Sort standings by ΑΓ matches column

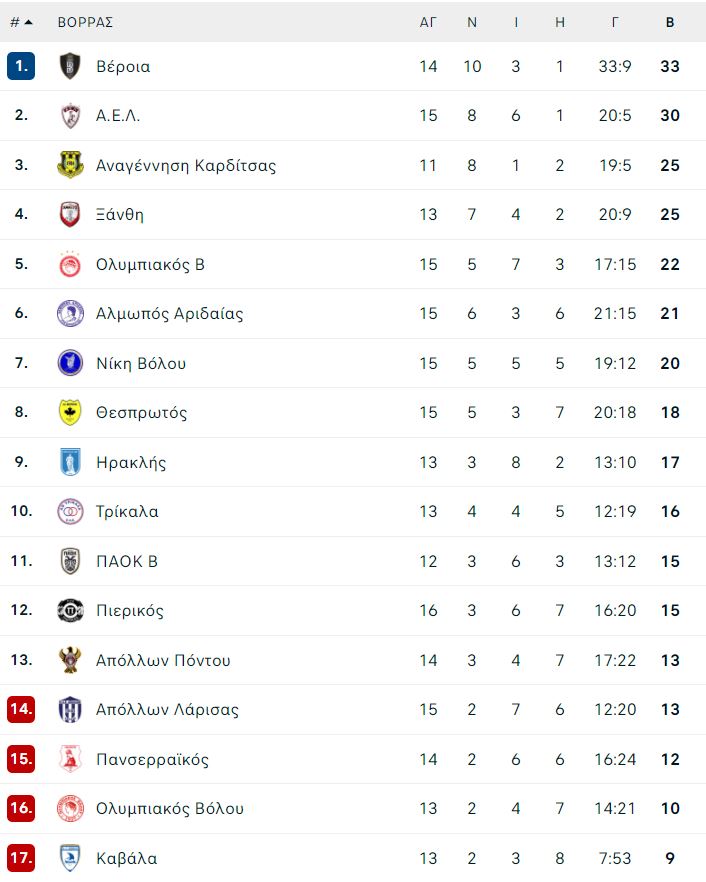(428, 22)
